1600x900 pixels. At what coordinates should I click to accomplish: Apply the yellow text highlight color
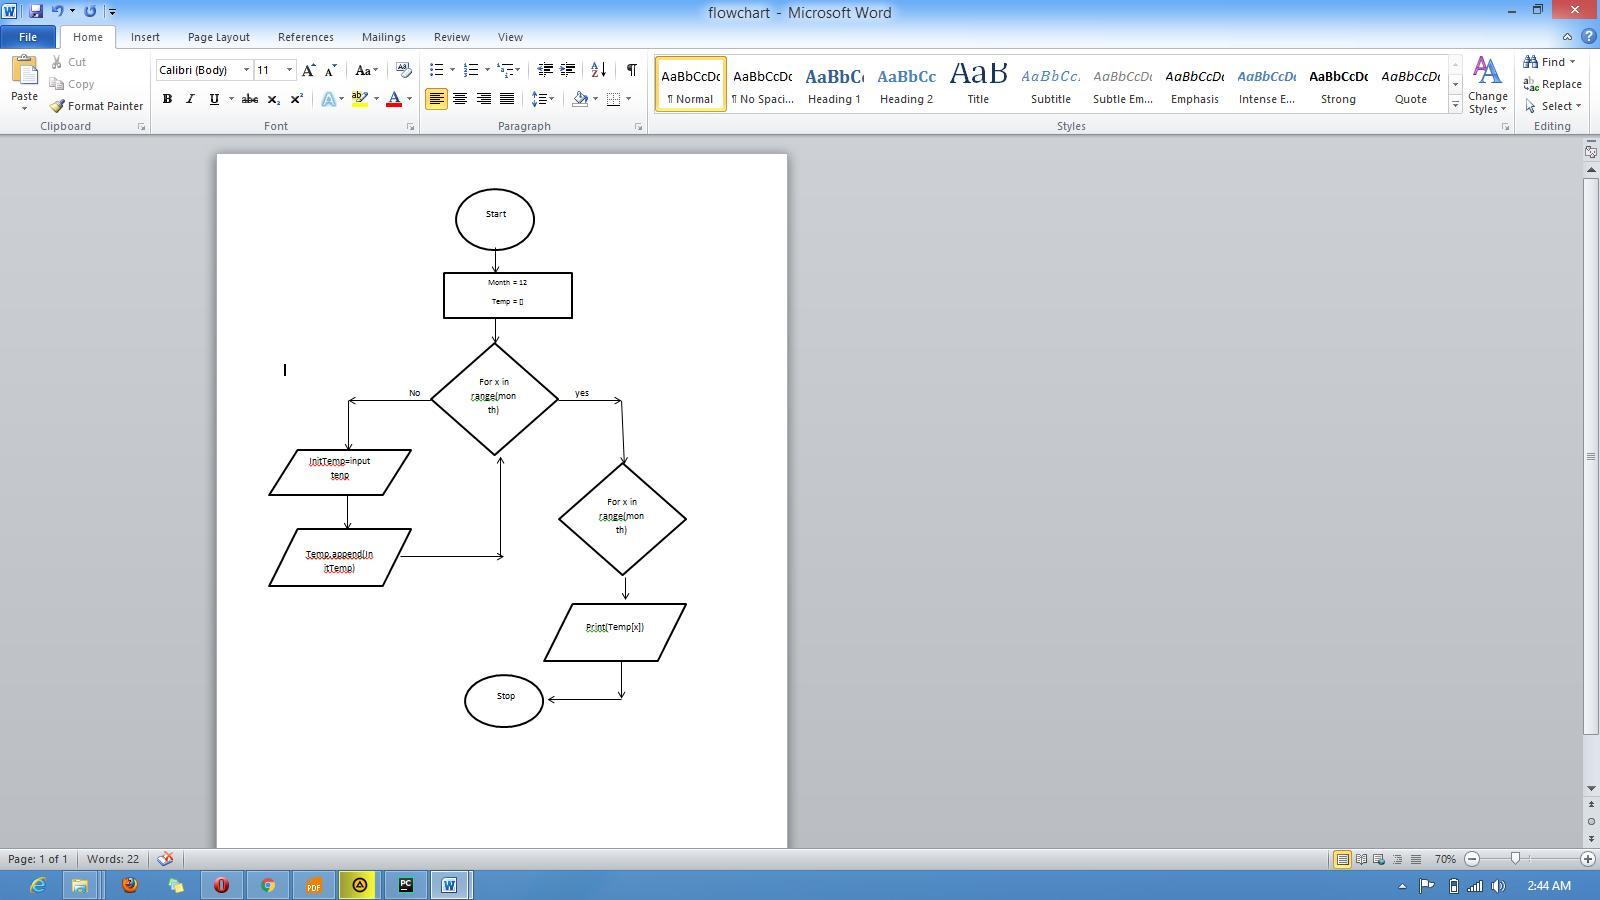tap(360, 99)
